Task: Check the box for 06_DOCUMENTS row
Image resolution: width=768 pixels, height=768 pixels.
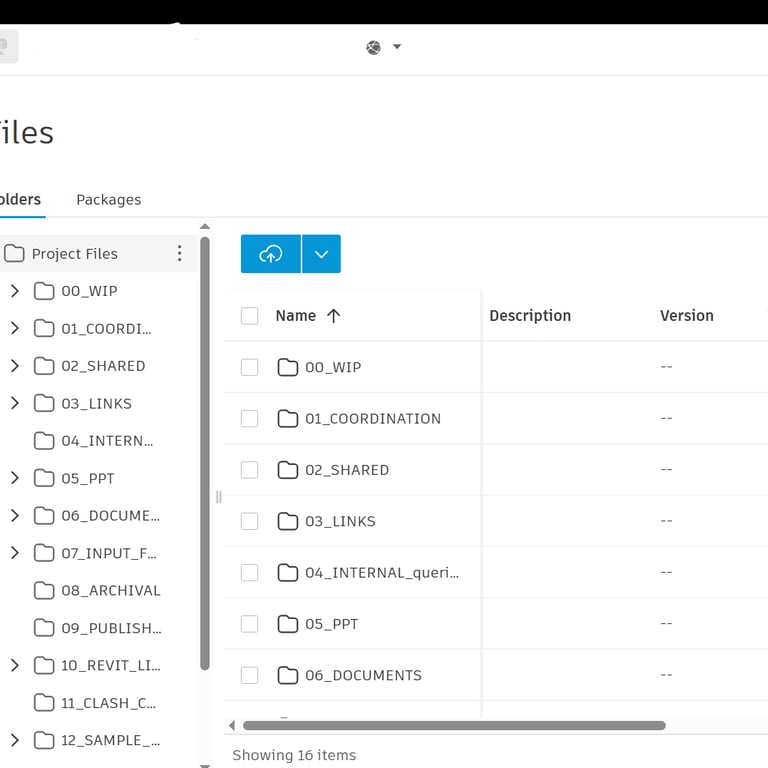Action: (x=250, y=675)
